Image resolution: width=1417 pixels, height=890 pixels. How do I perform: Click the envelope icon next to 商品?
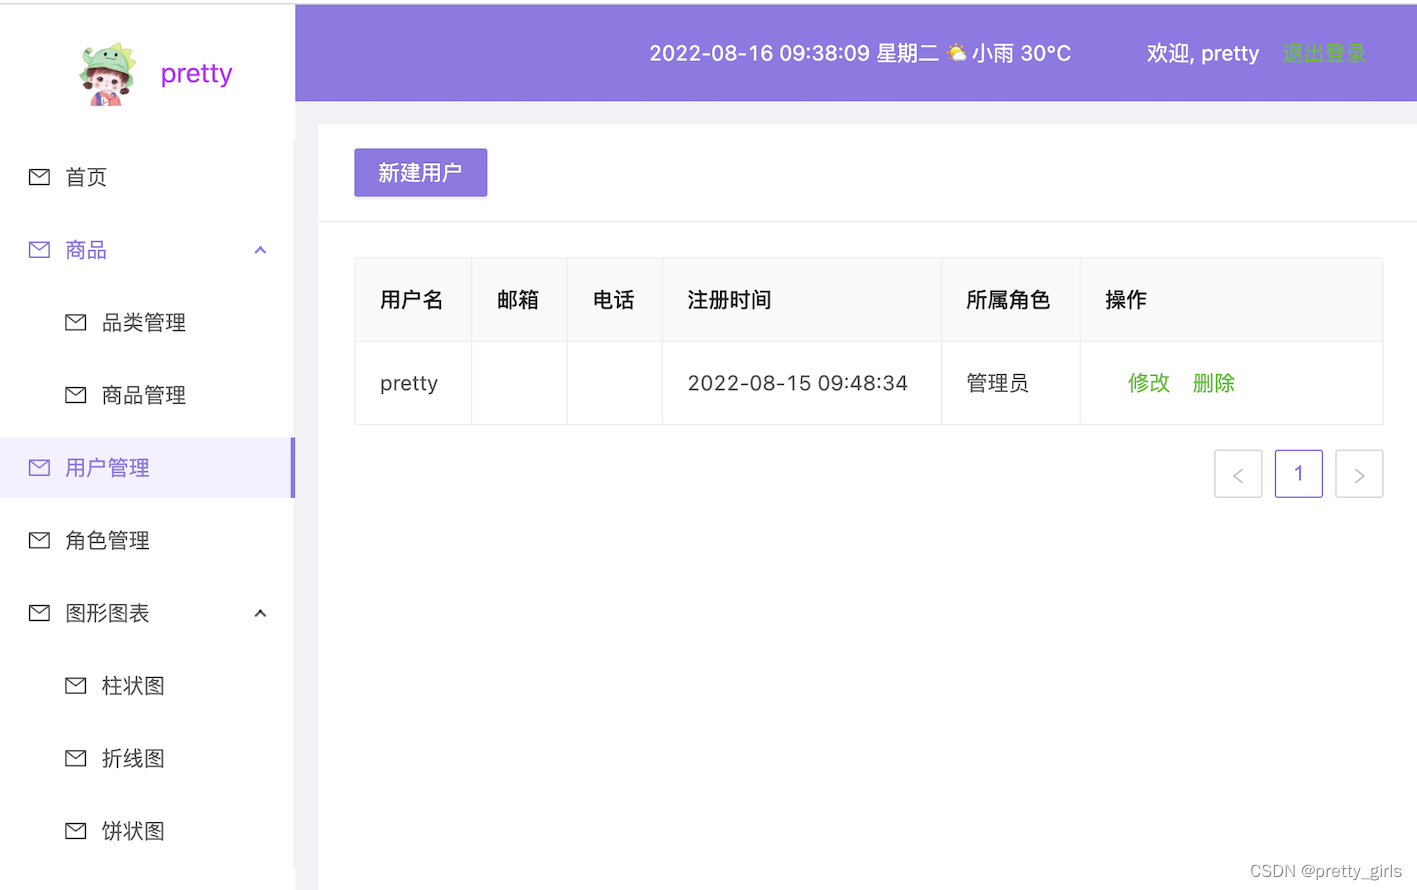click(39, 250)
